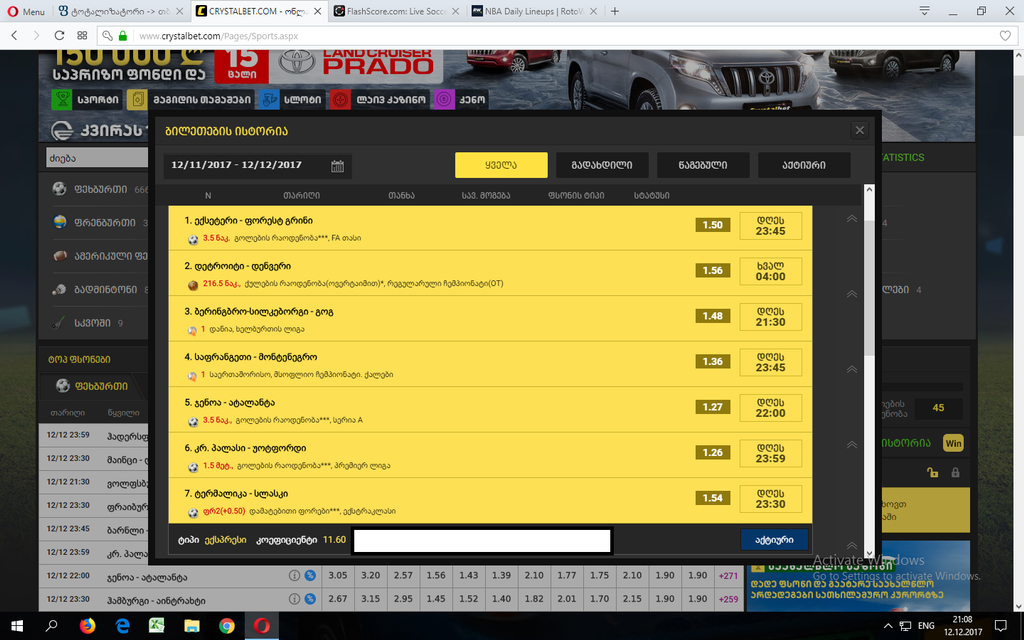Click the handball icon under ბერინგბრო-სილკებორგი
The image size is (1024, 640).
pyautogui.click(x=193, y=330)
